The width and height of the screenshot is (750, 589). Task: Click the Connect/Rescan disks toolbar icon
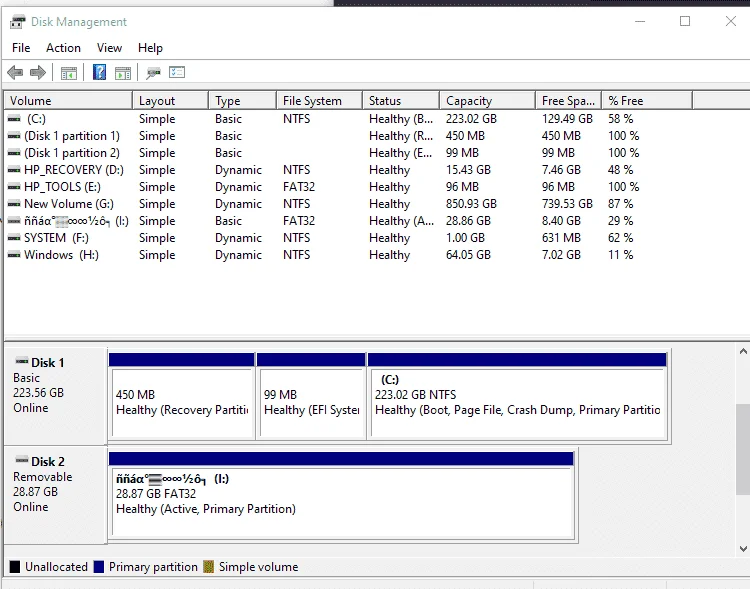[x=153, y=73]
